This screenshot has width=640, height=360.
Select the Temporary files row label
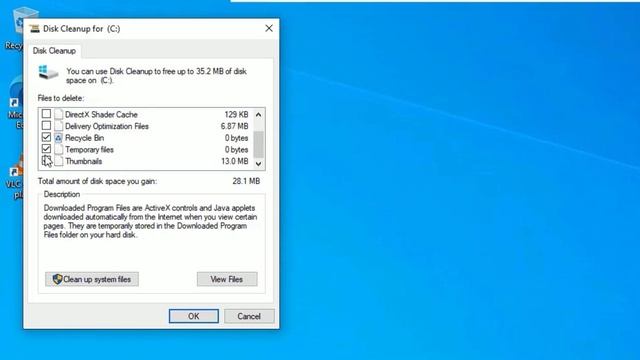coord(89,149)
